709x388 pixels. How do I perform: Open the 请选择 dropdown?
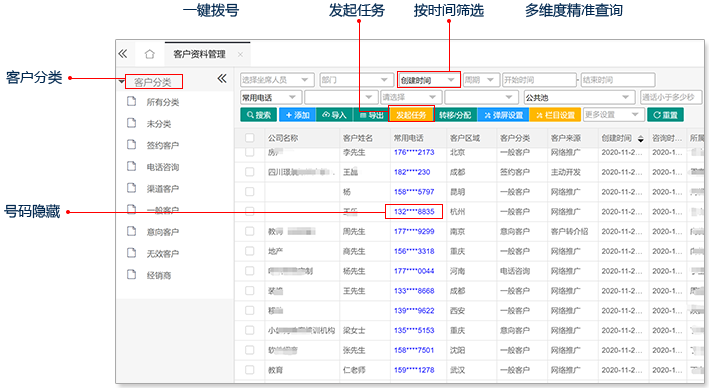[x=411, y=97]
